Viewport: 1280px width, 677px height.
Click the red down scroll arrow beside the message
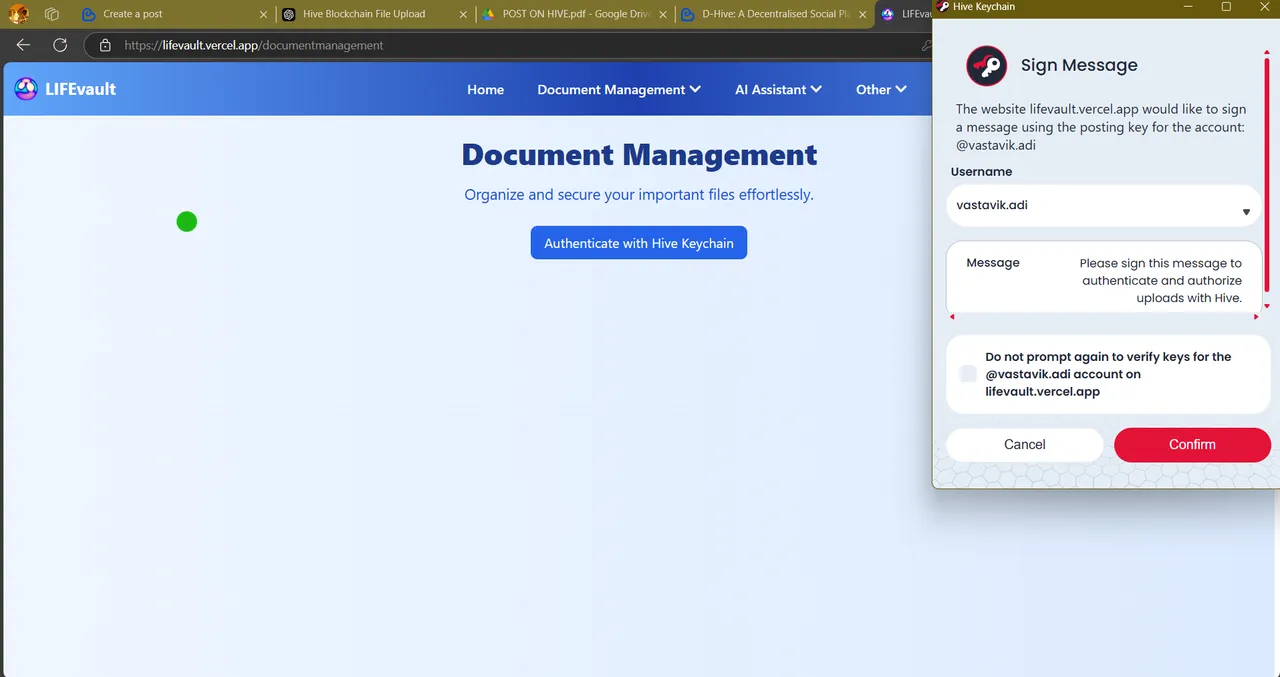(1267, 306)
